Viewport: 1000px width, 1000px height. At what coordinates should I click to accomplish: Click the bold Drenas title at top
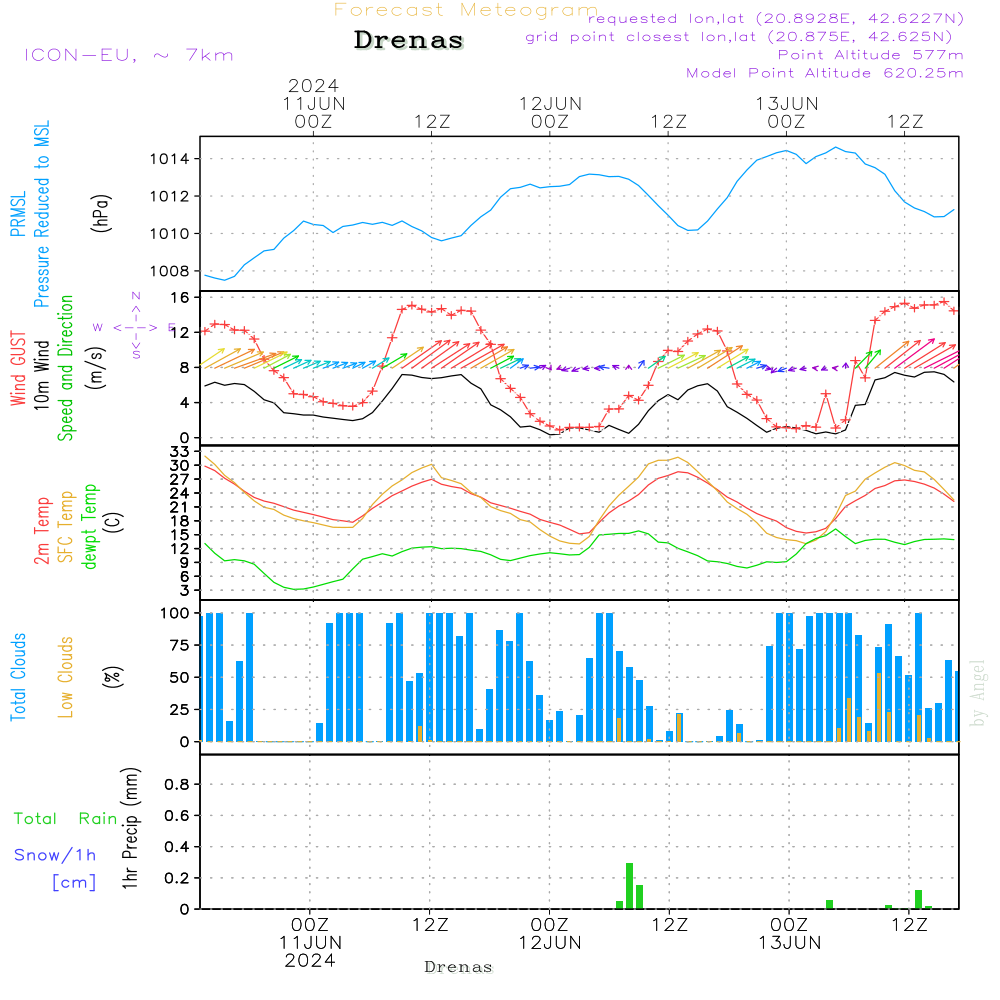409,41
